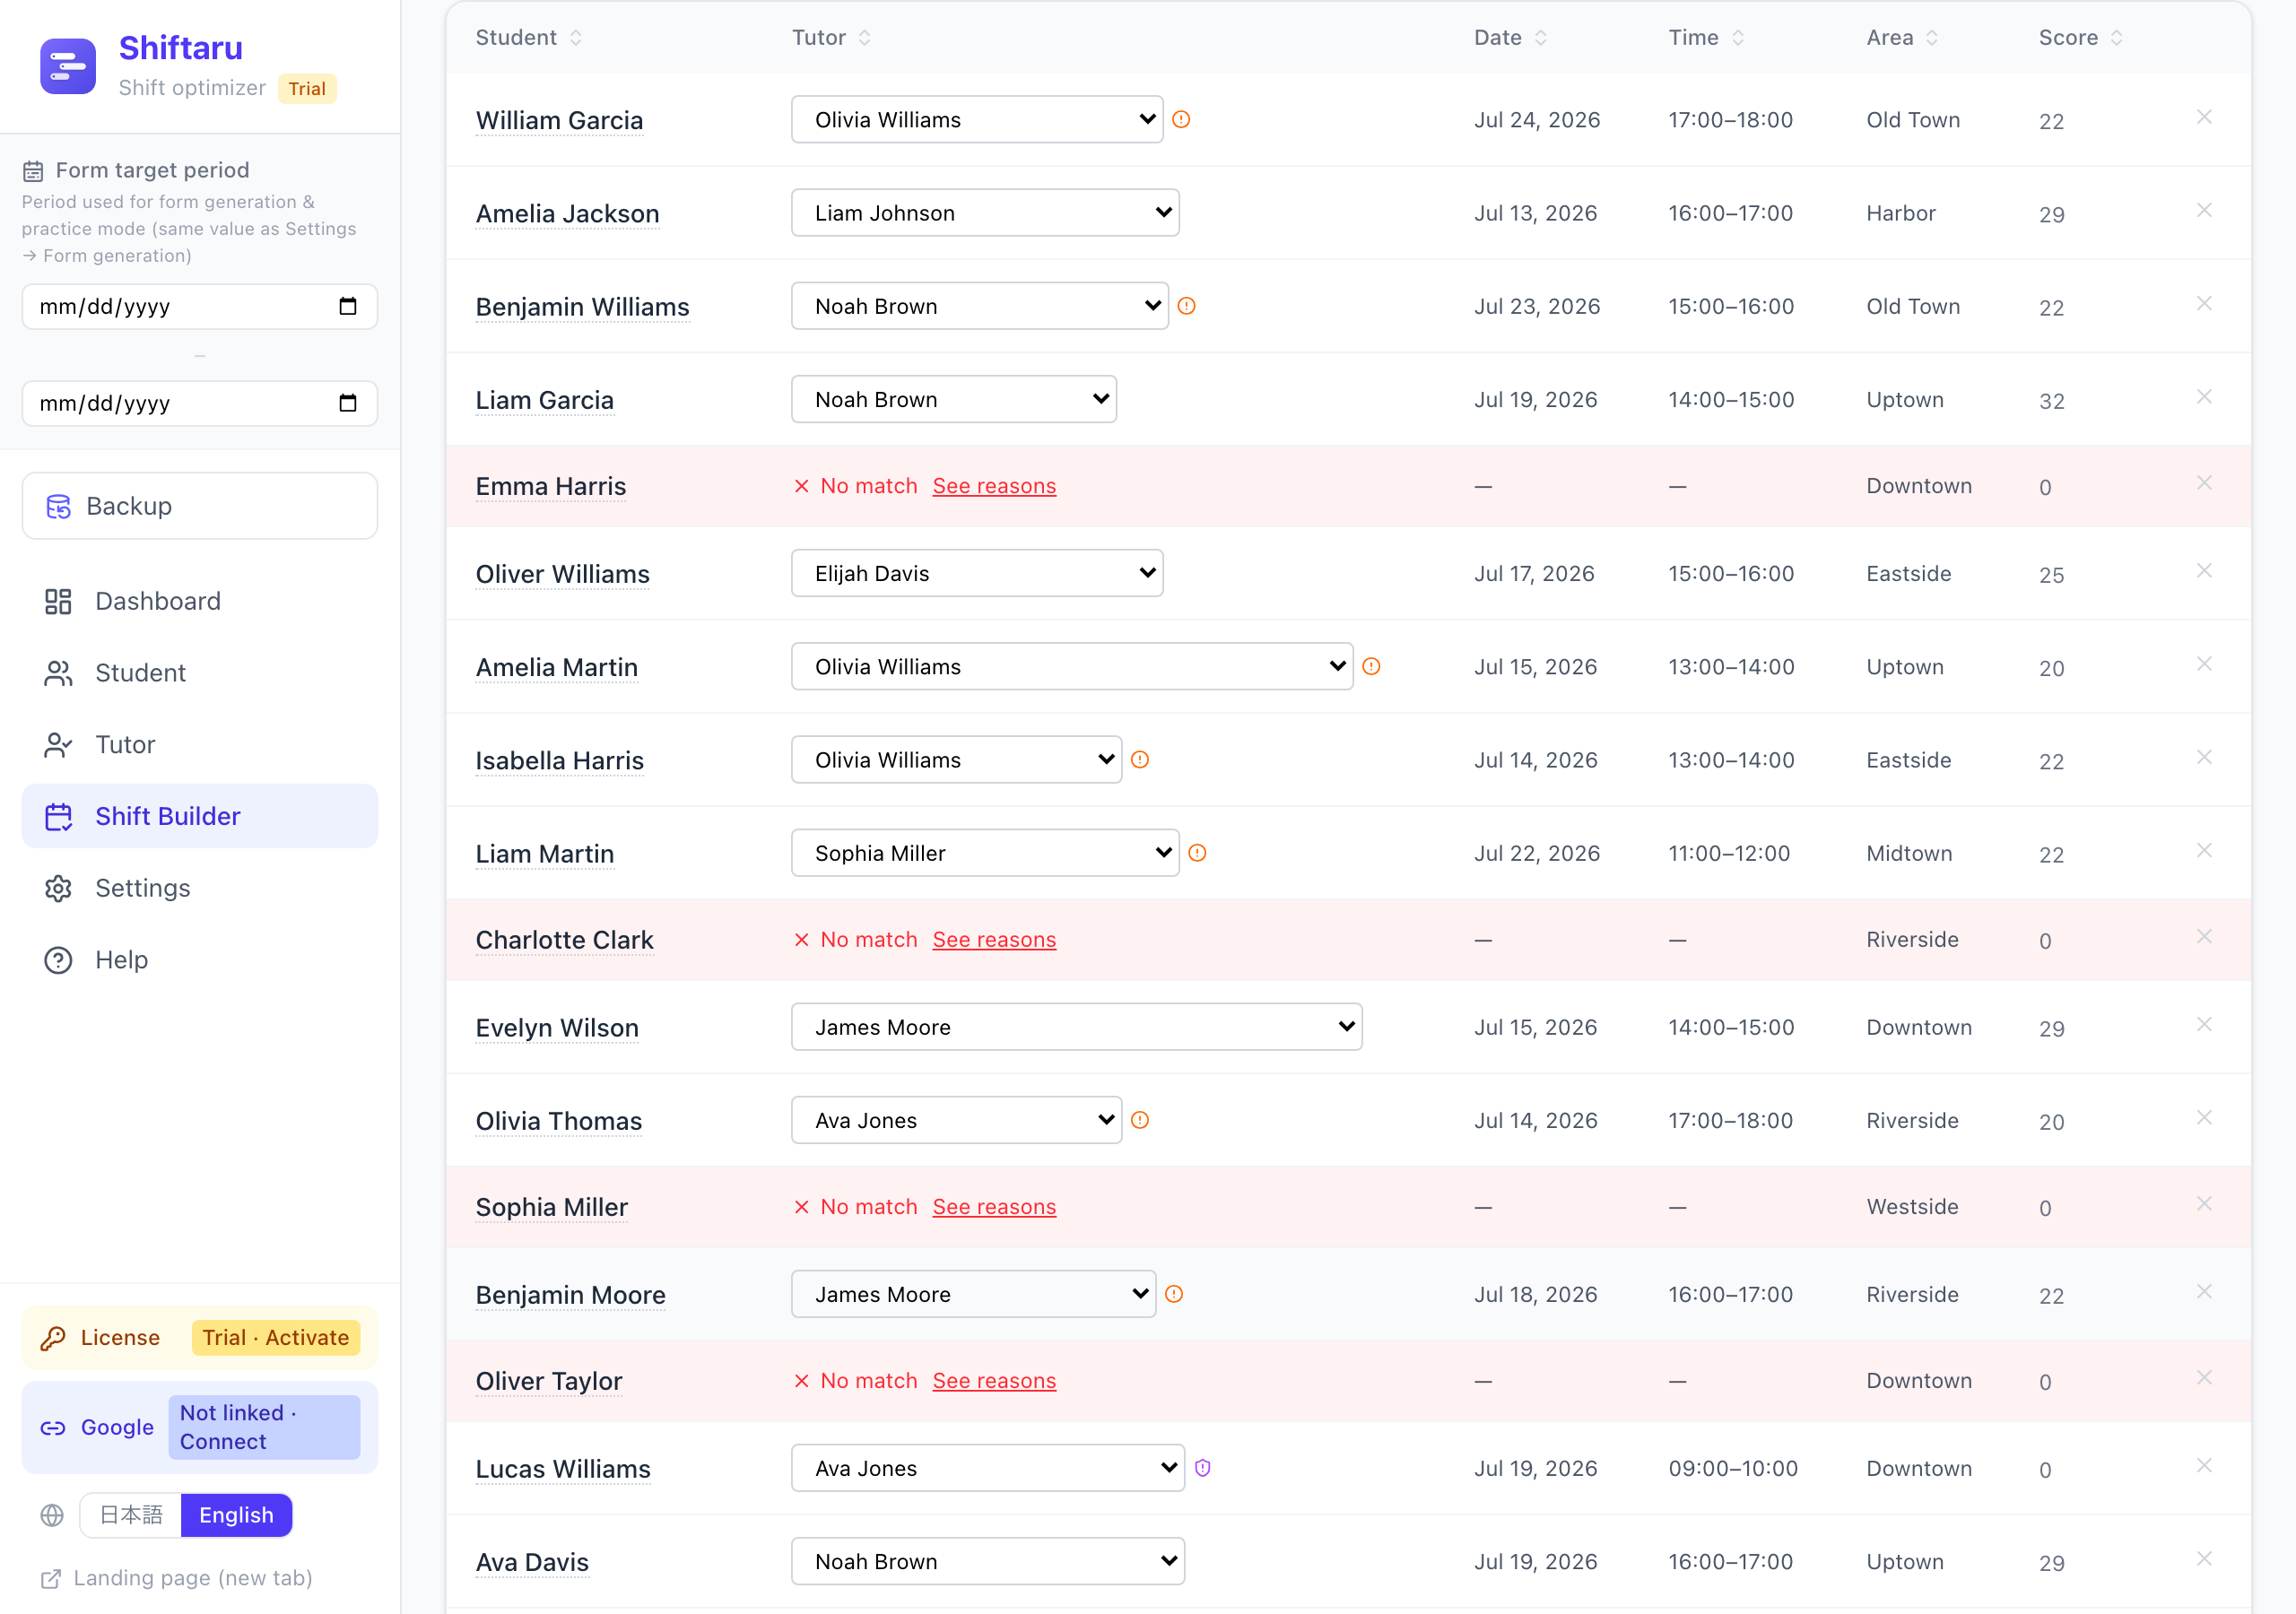Viewport: 2296px width, 1614px height.
Task: Open tutor dropdown for Benjamin Williams
Action: tap(980, 306)
